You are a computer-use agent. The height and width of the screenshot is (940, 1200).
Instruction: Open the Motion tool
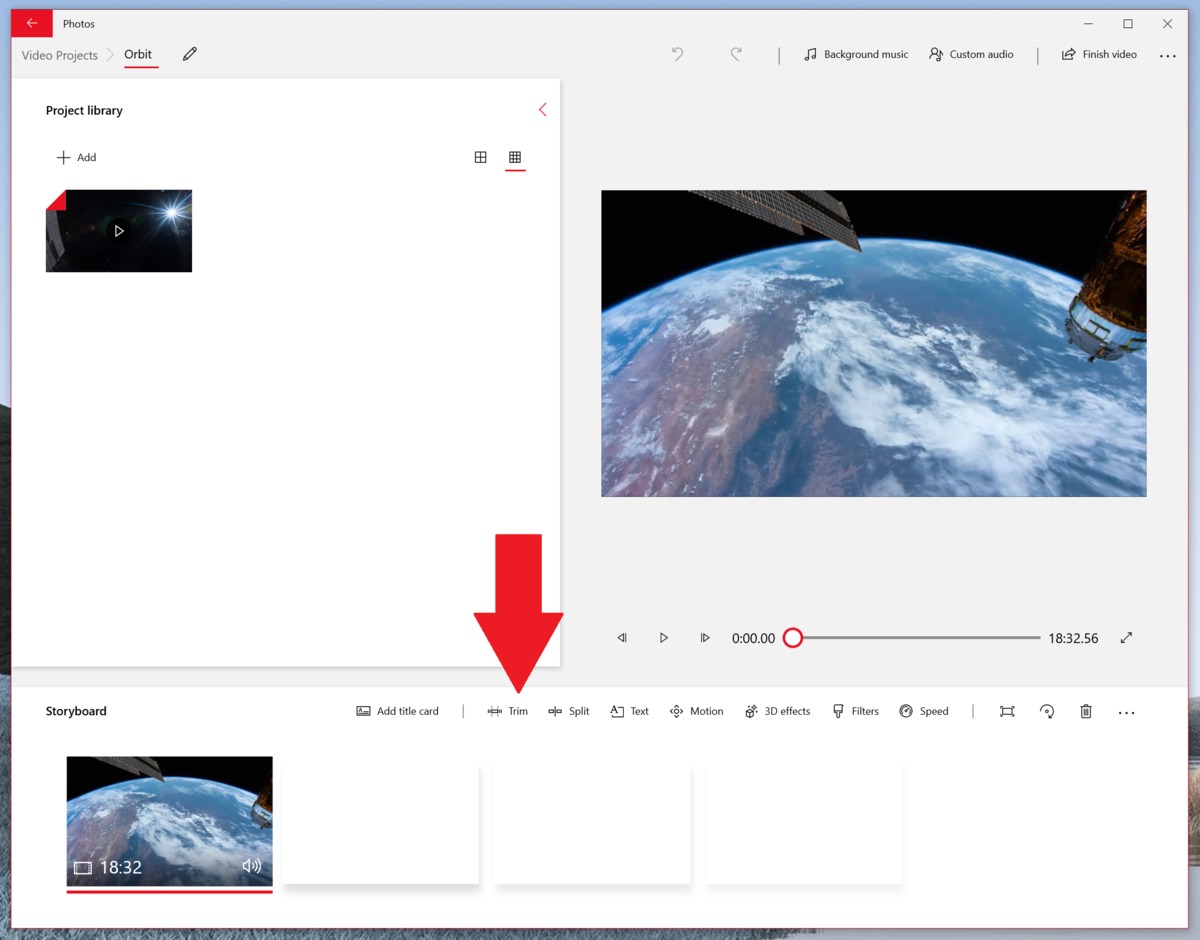[x=696, y=711]
